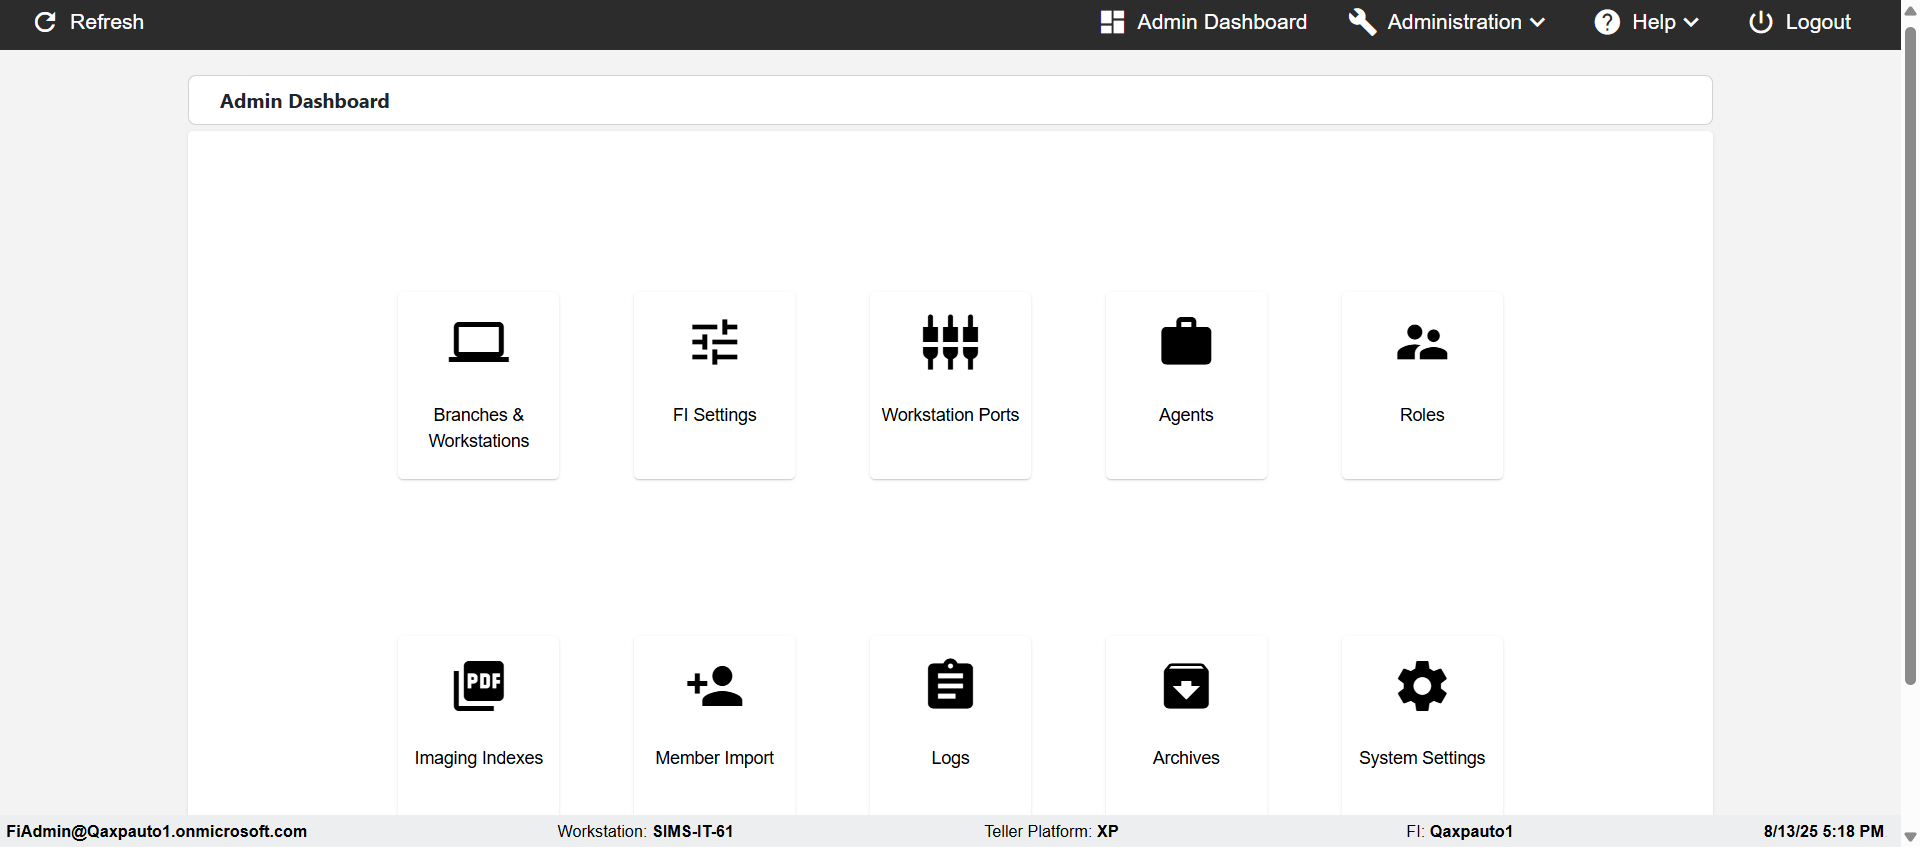The width and height of the screenshot is (1920, 847).
Task: Click the Admin Dashboard page heading
Action: pos(305,101)
